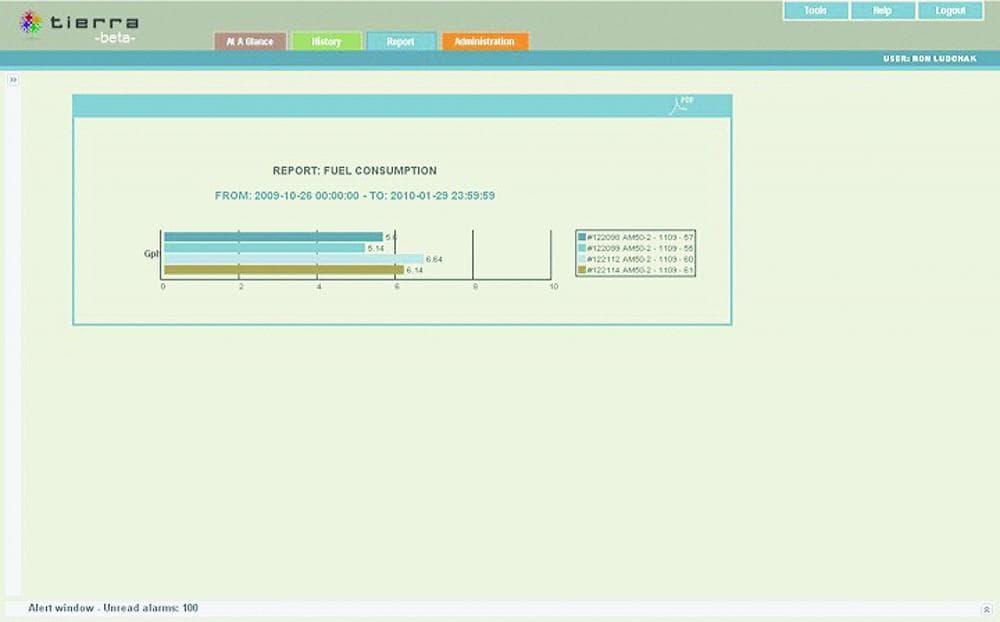Expand the left sidebar with double-arrow icon
The image size is (1000, 622).
click(13, 80)
